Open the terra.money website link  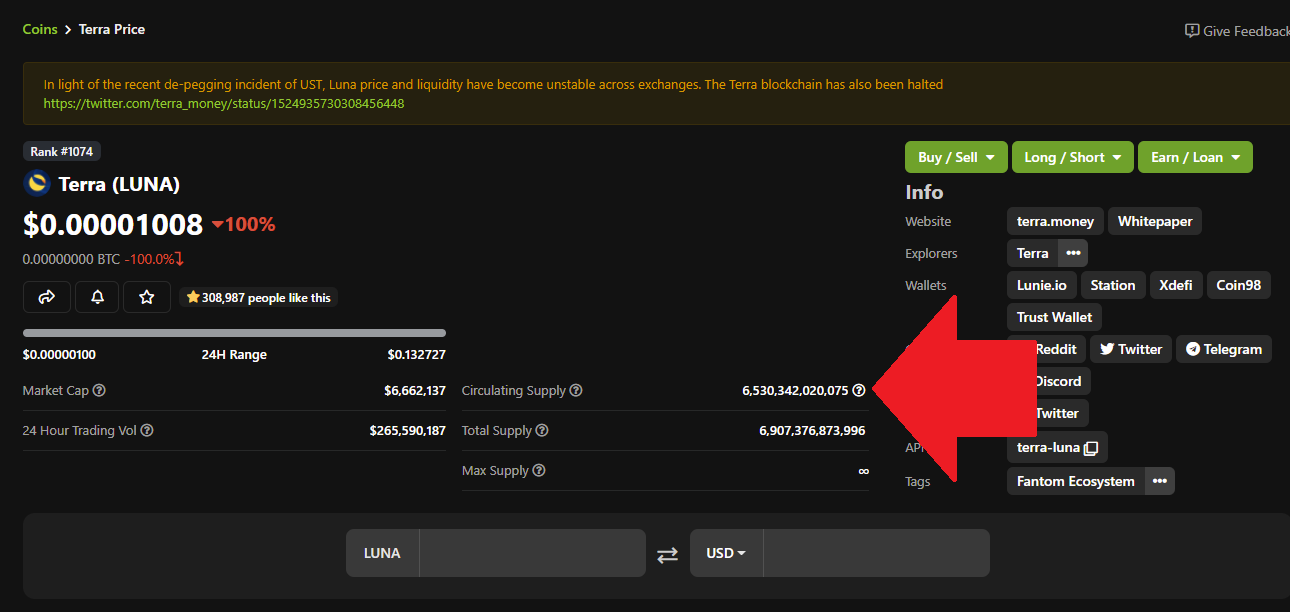click(1055, 221)
